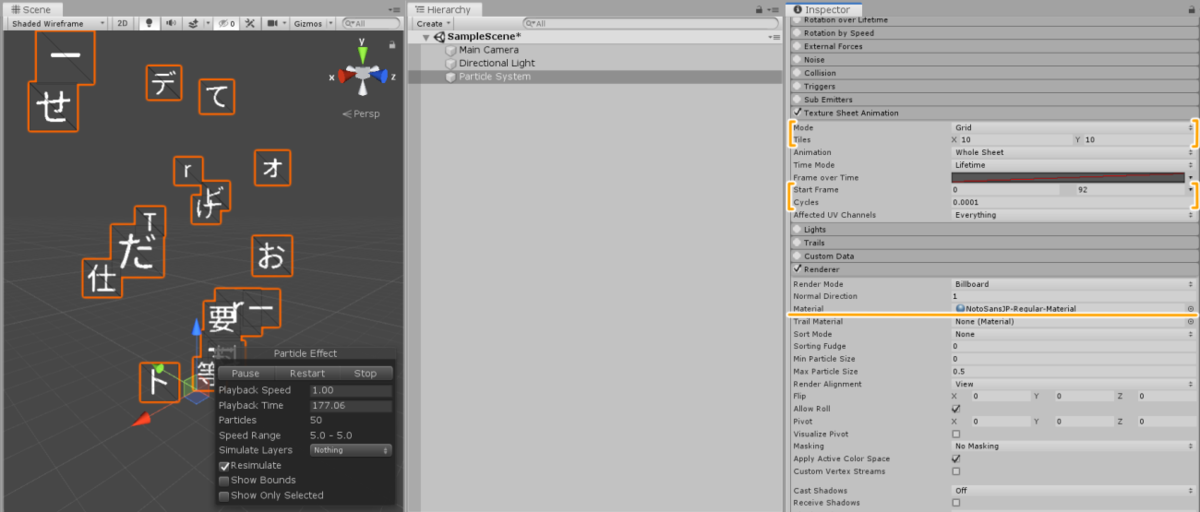Screen dimensions: 1200x512
Task: Collapse SampleScene tree arrow
Action: coord(427,37)
